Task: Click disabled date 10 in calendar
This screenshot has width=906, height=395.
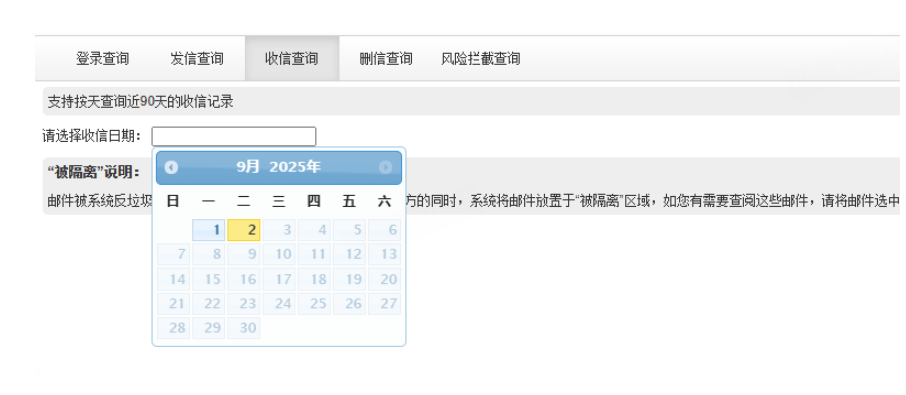Action: pos(279,254)
